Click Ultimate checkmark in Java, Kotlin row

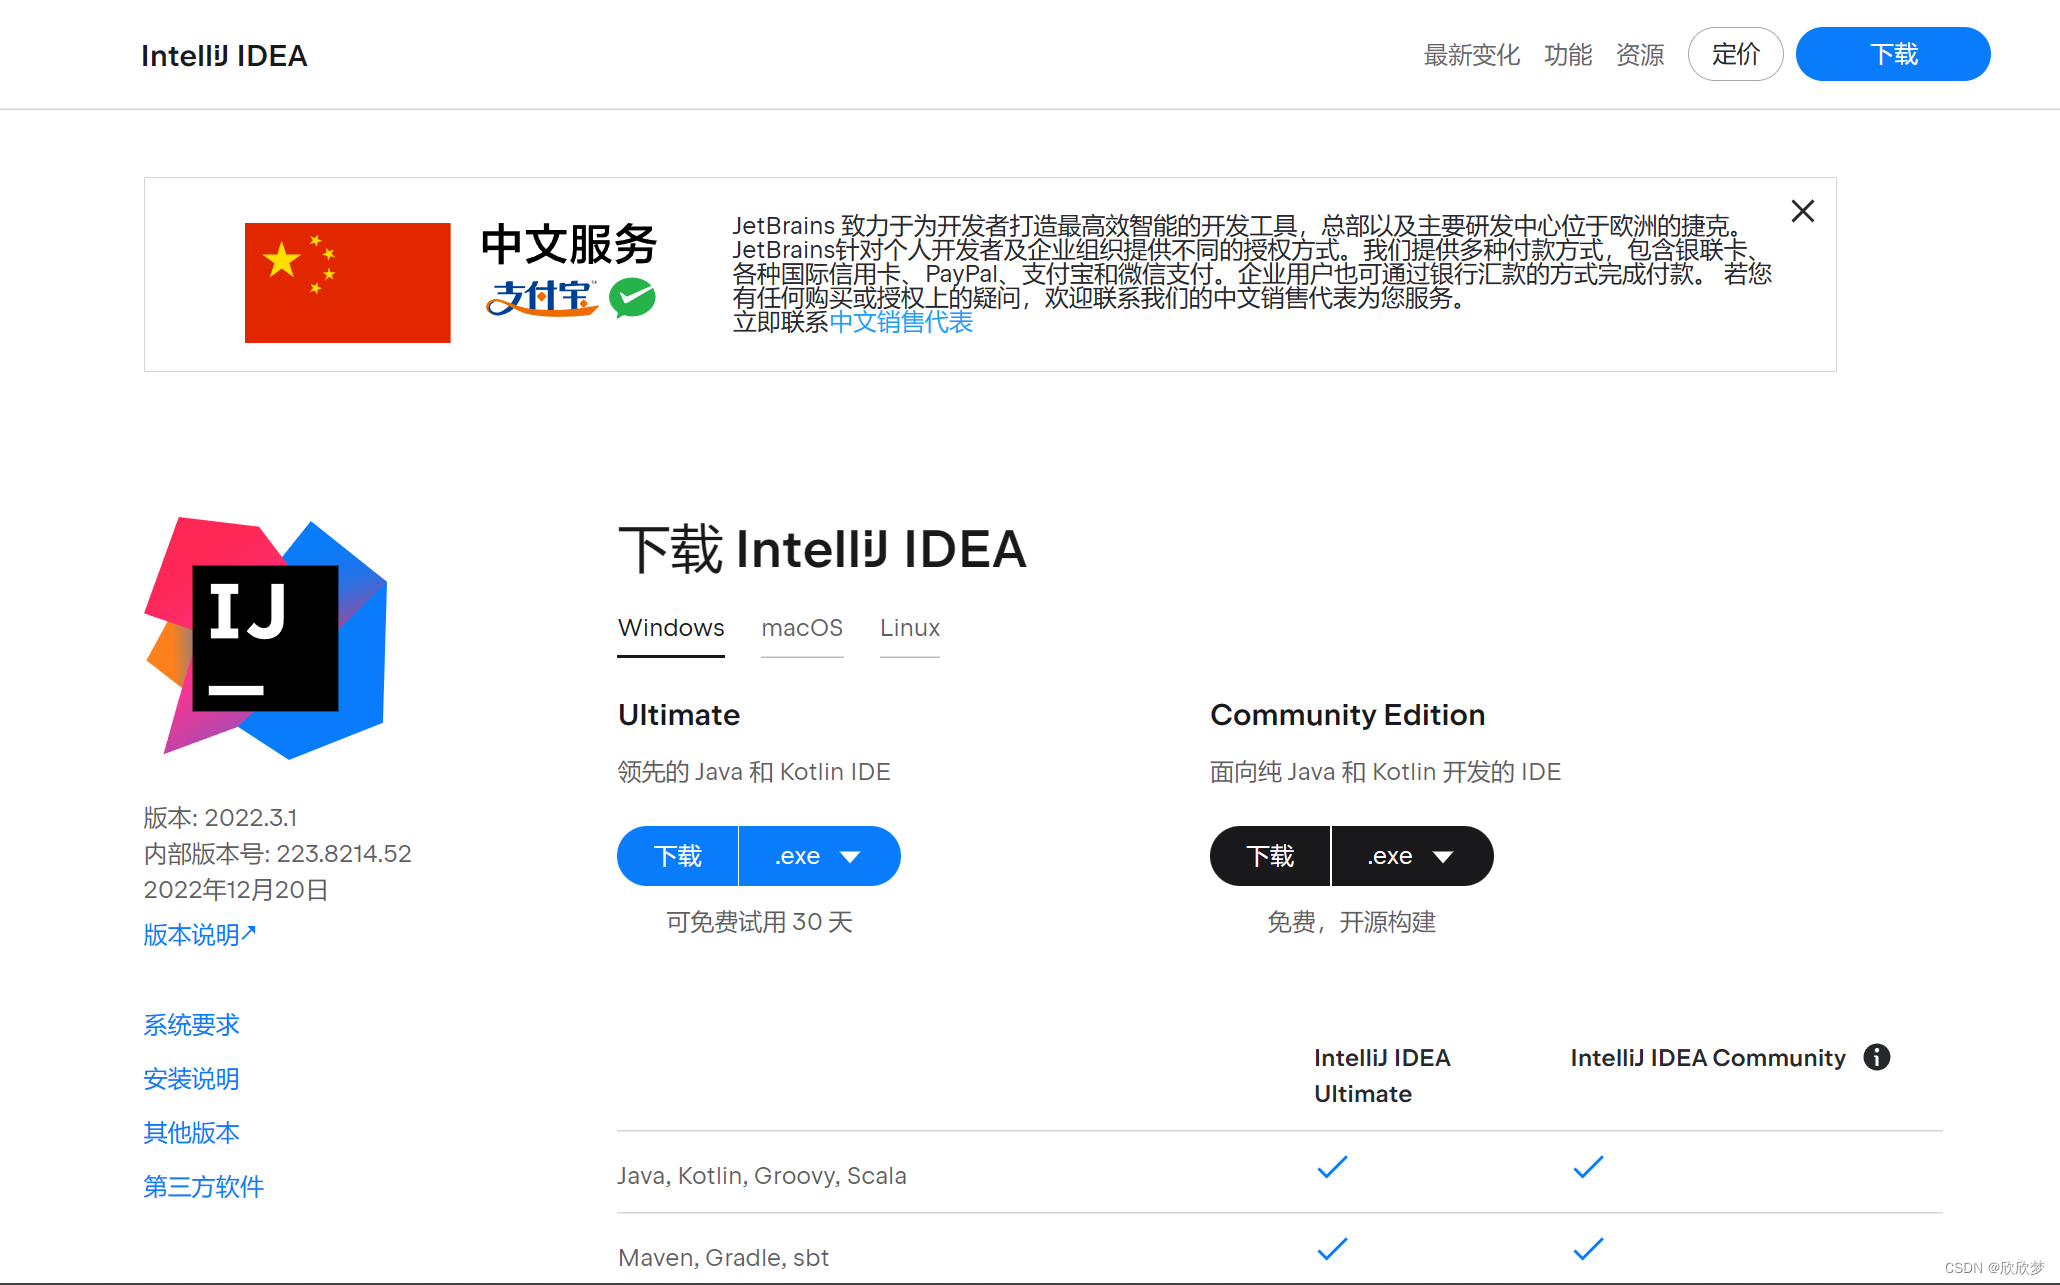[1332, 1167]
